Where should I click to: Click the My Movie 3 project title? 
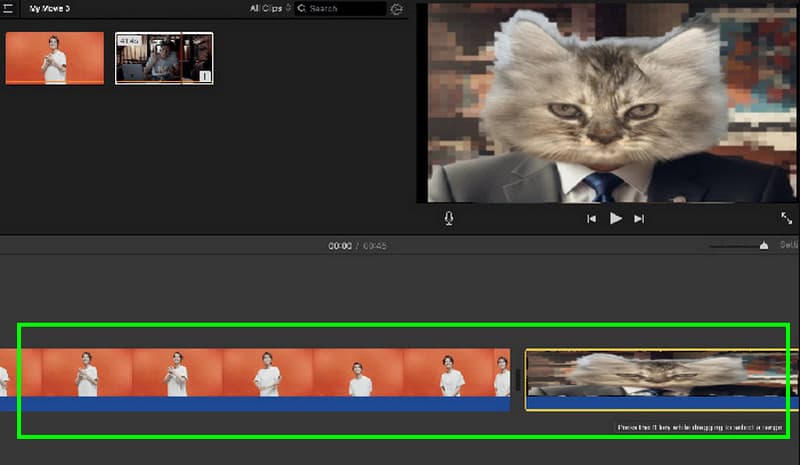[49, 9]
